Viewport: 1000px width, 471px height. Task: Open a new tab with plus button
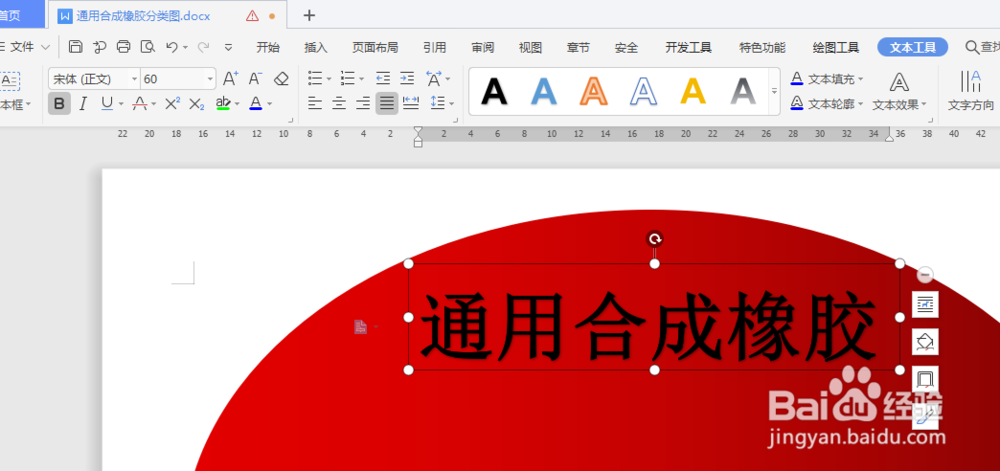click(x=309, y=15)
